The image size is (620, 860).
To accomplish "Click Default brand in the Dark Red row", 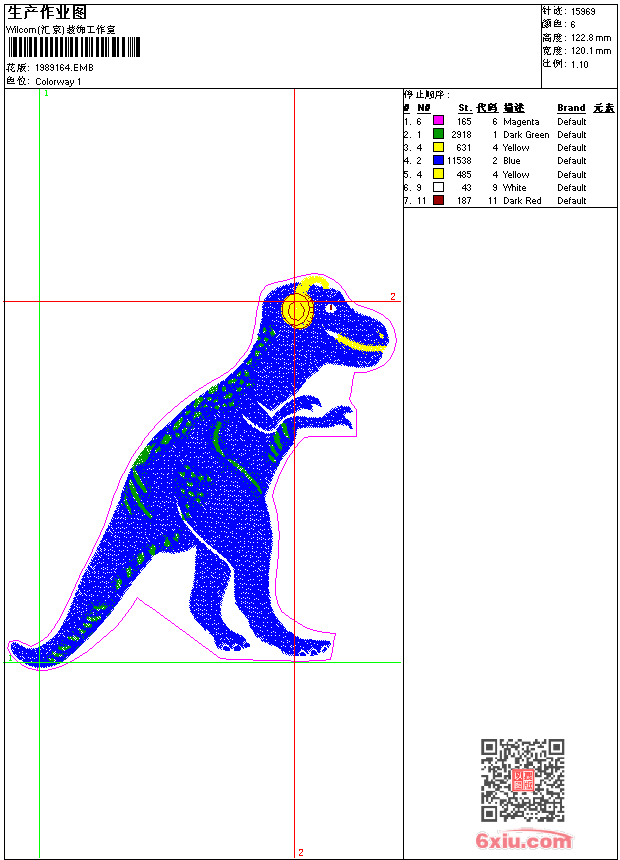I will [572, 201].
